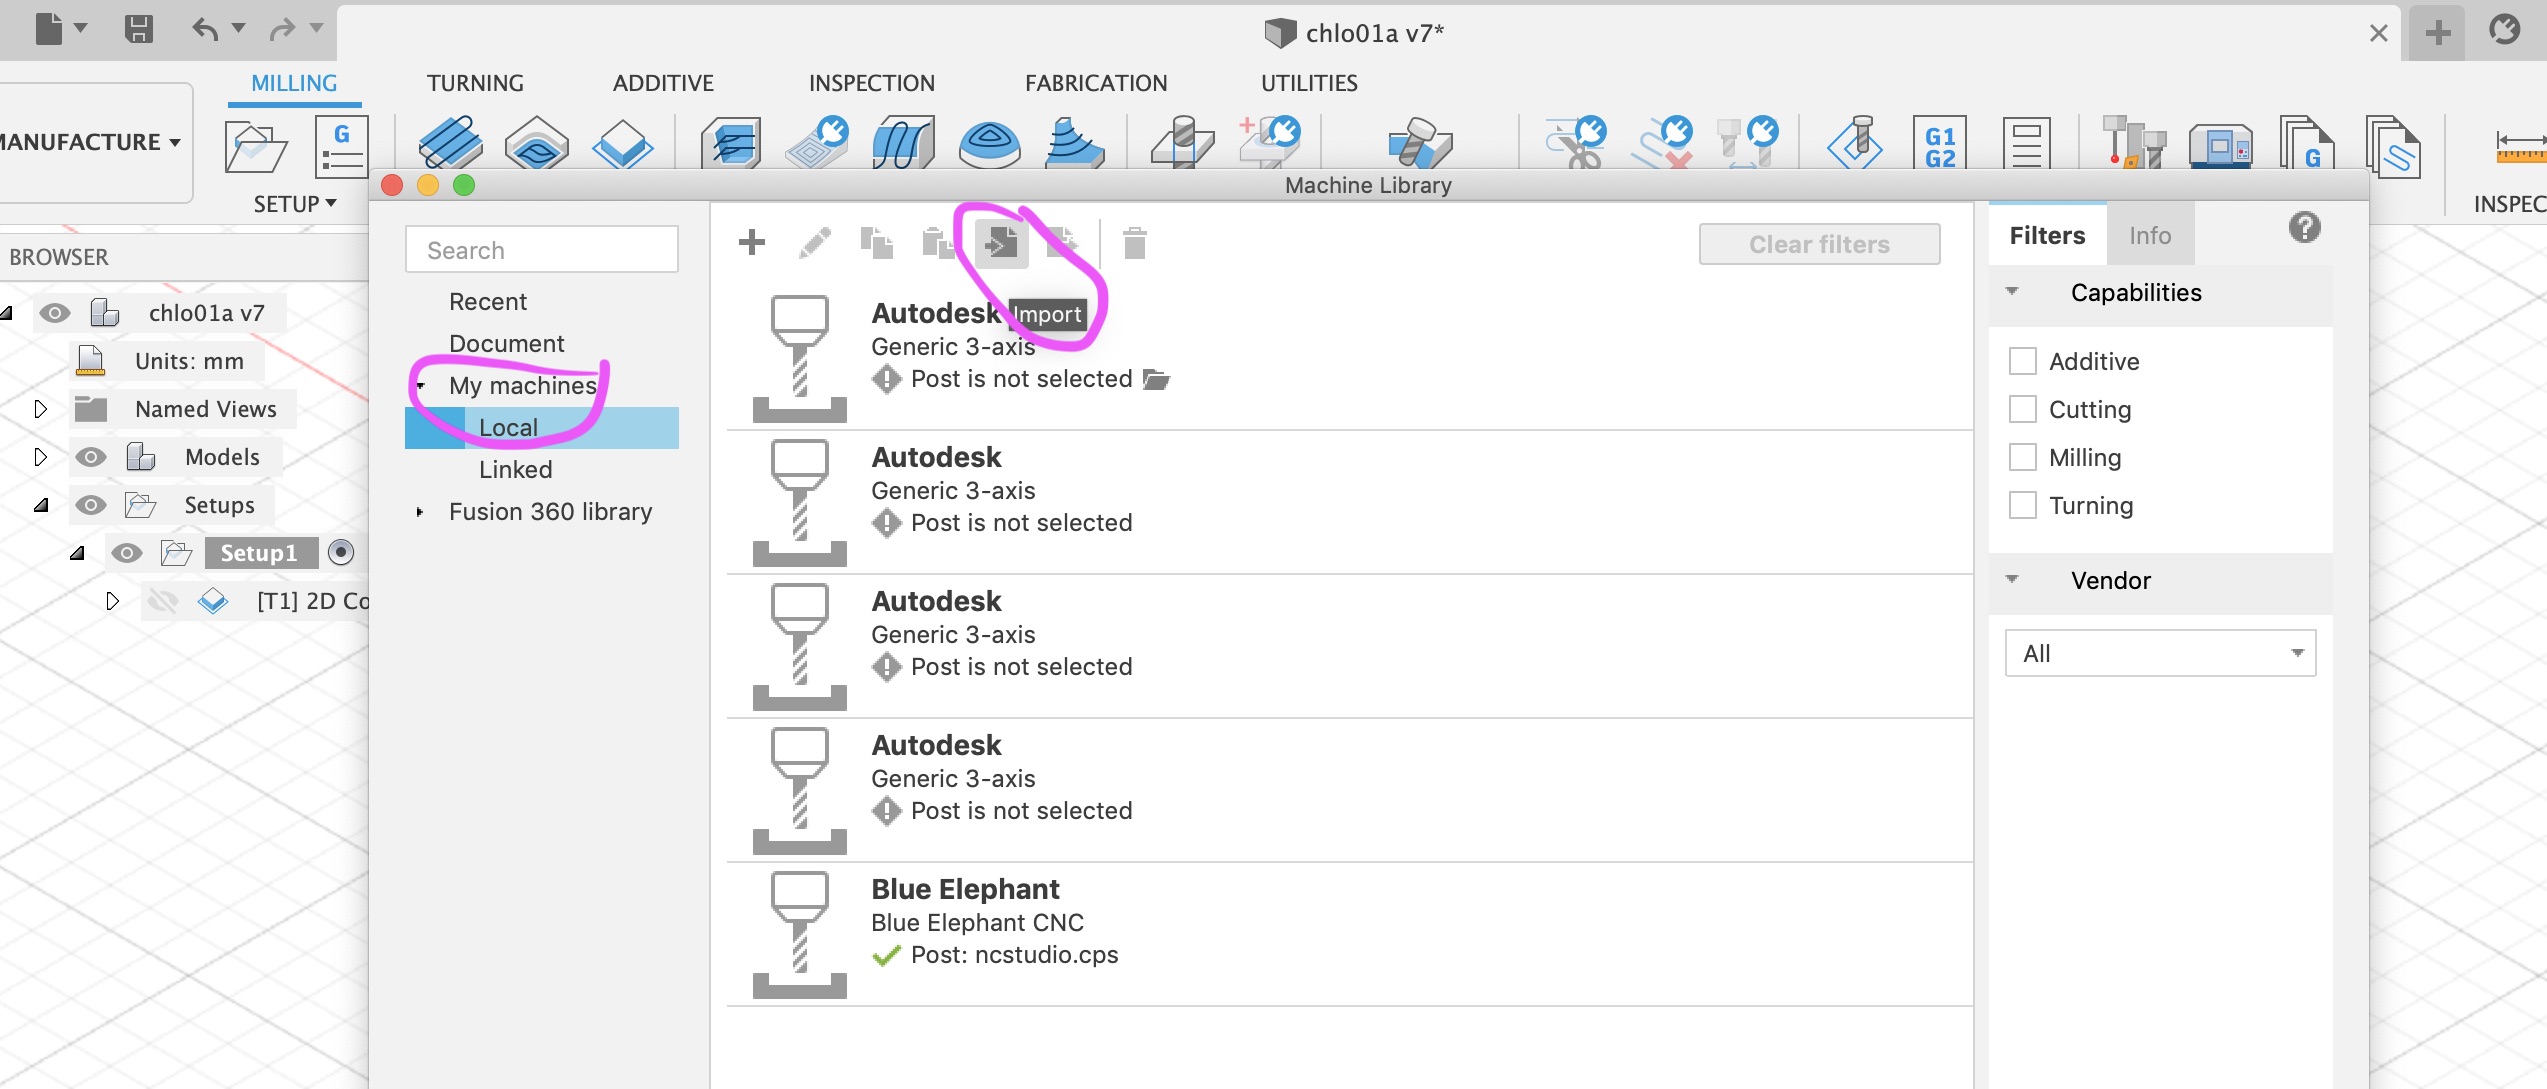Click the Clear filters button
Viewport: 2547px width, 1089px height.
pos(1819,244)
